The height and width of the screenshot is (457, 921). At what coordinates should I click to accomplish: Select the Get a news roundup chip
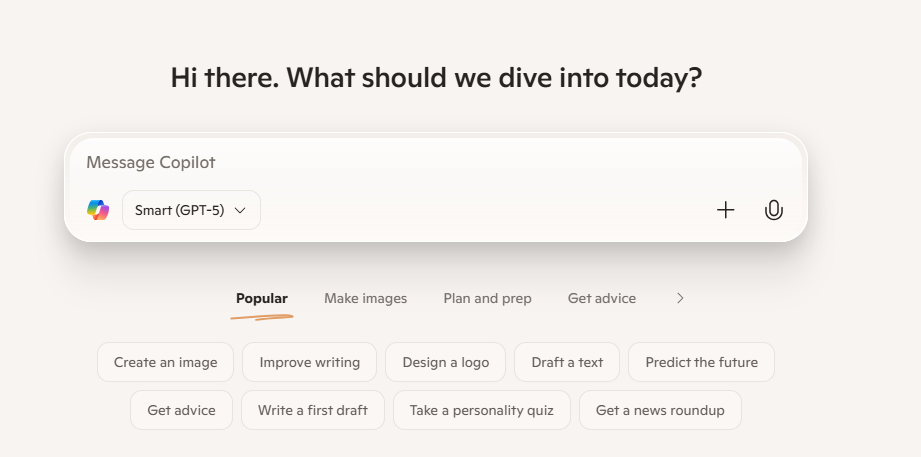[660, 410]
